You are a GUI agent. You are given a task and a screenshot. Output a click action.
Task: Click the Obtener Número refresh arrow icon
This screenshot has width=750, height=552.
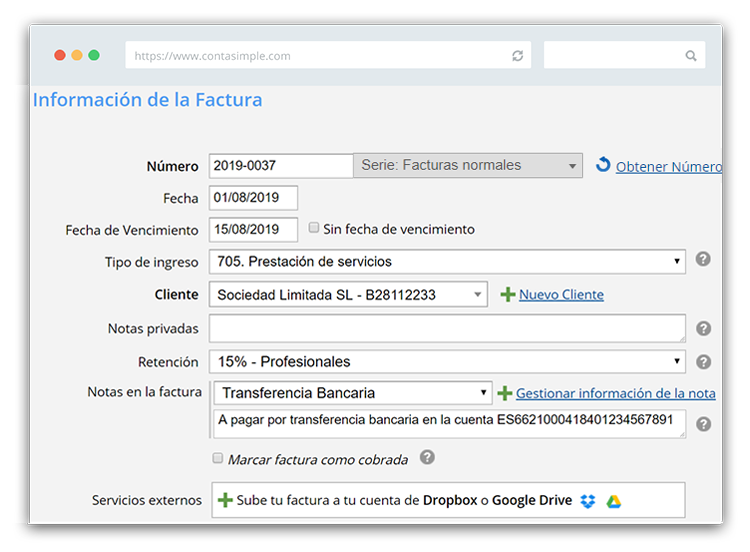click(x=603, y=165)
